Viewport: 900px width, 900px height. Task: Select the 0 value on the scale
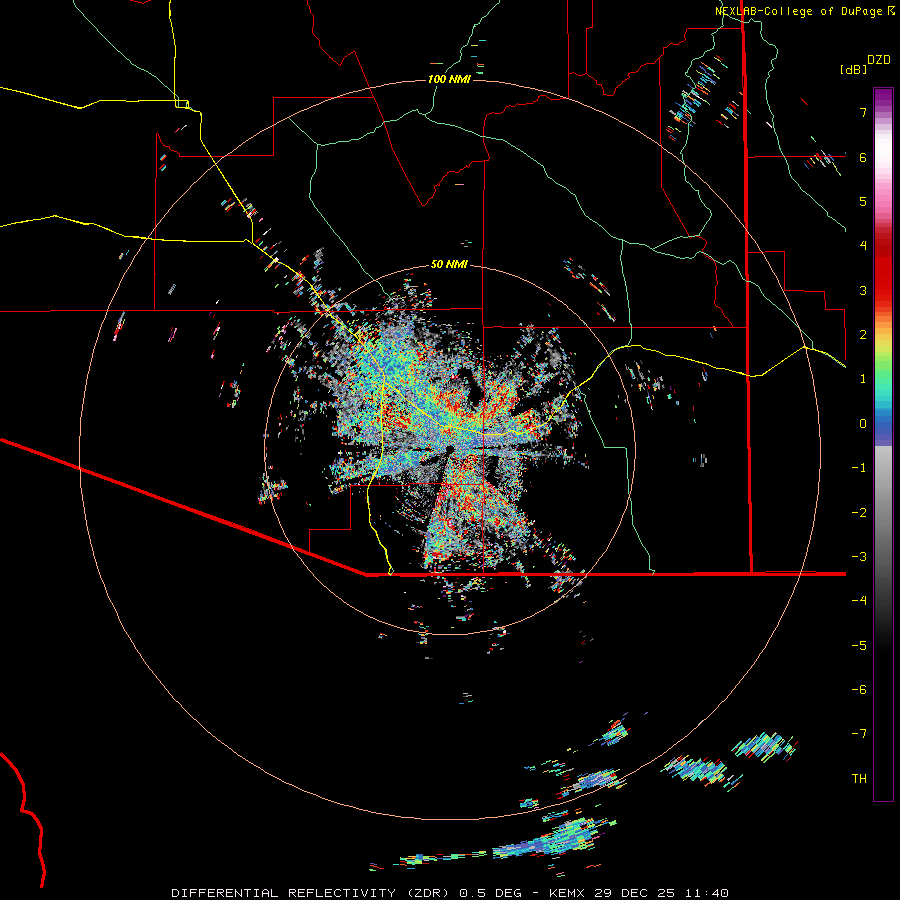click(x=863, y=424)
